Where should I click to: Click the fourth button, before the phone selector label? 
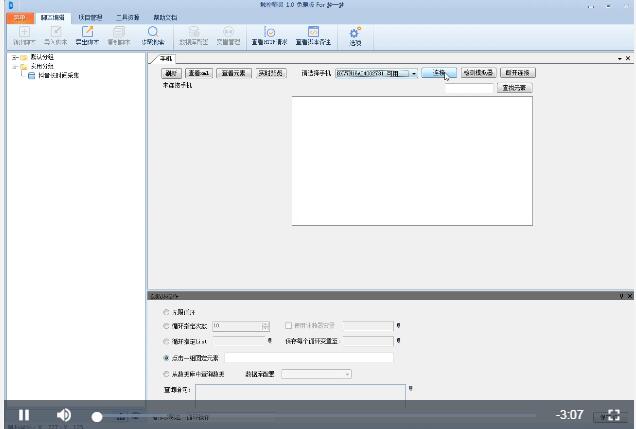pos(271,73)
